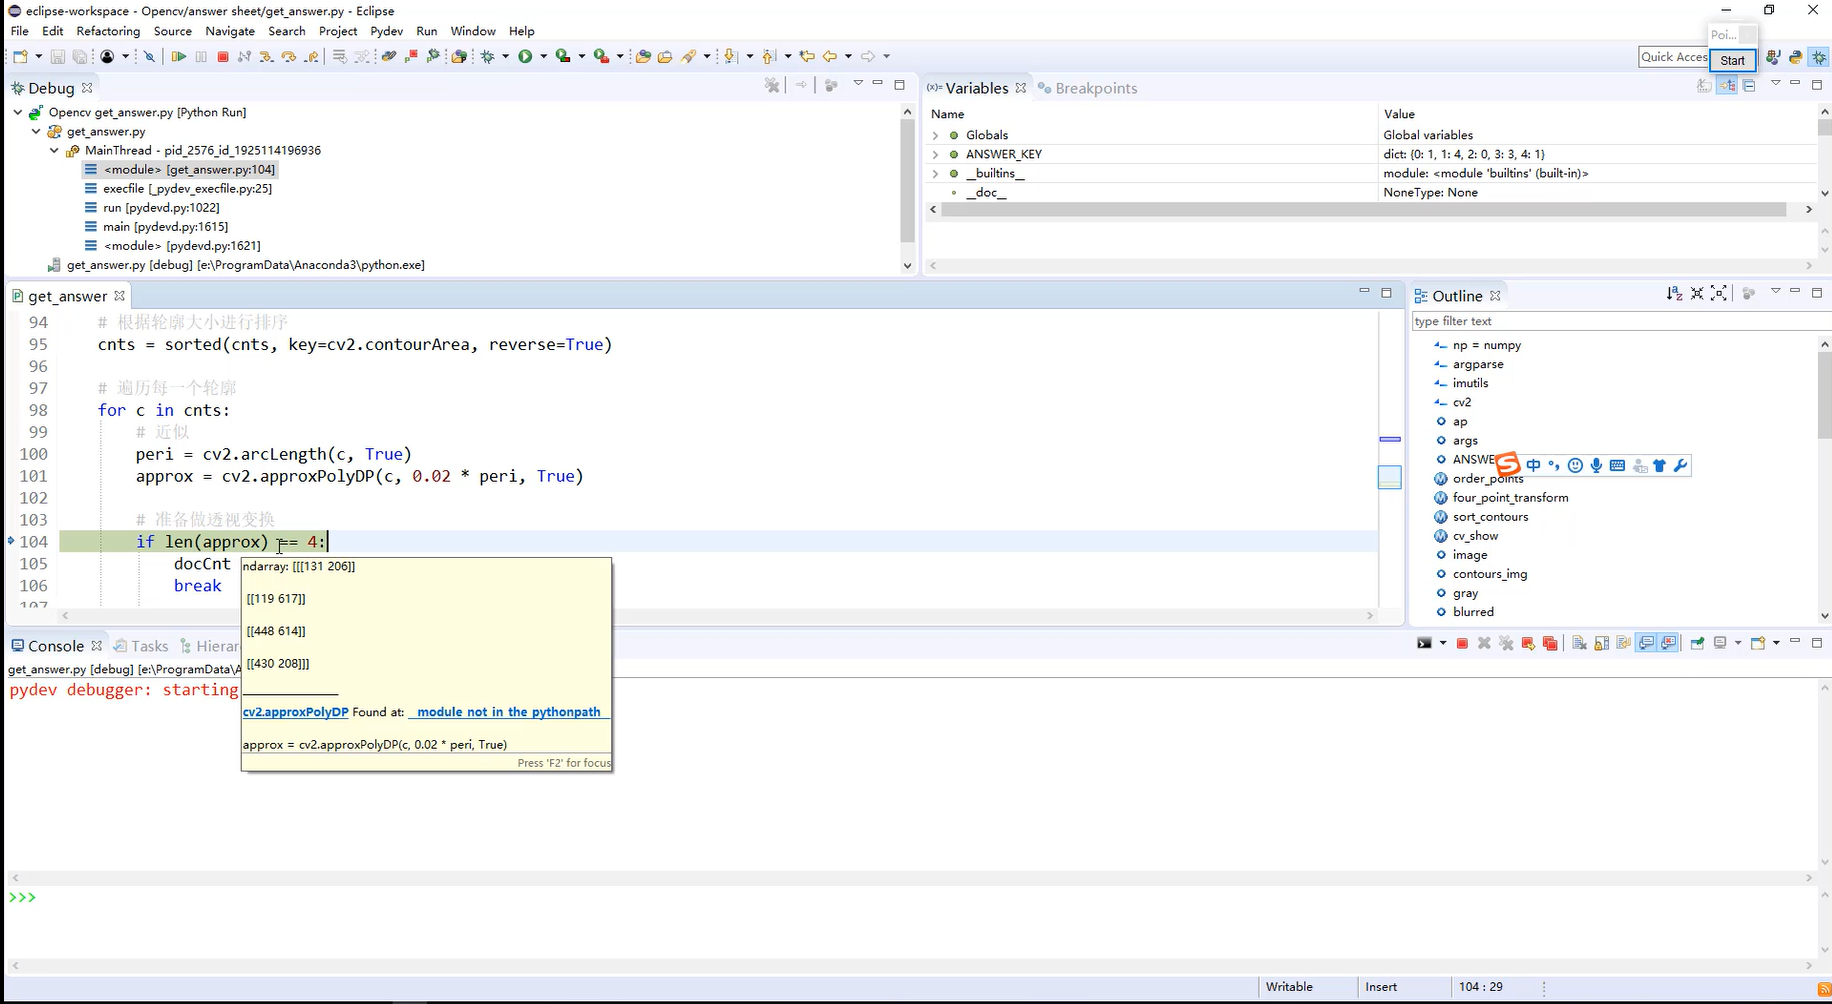
Task: Toggle Word Wrap in the Console
Action: (1623, 643)
